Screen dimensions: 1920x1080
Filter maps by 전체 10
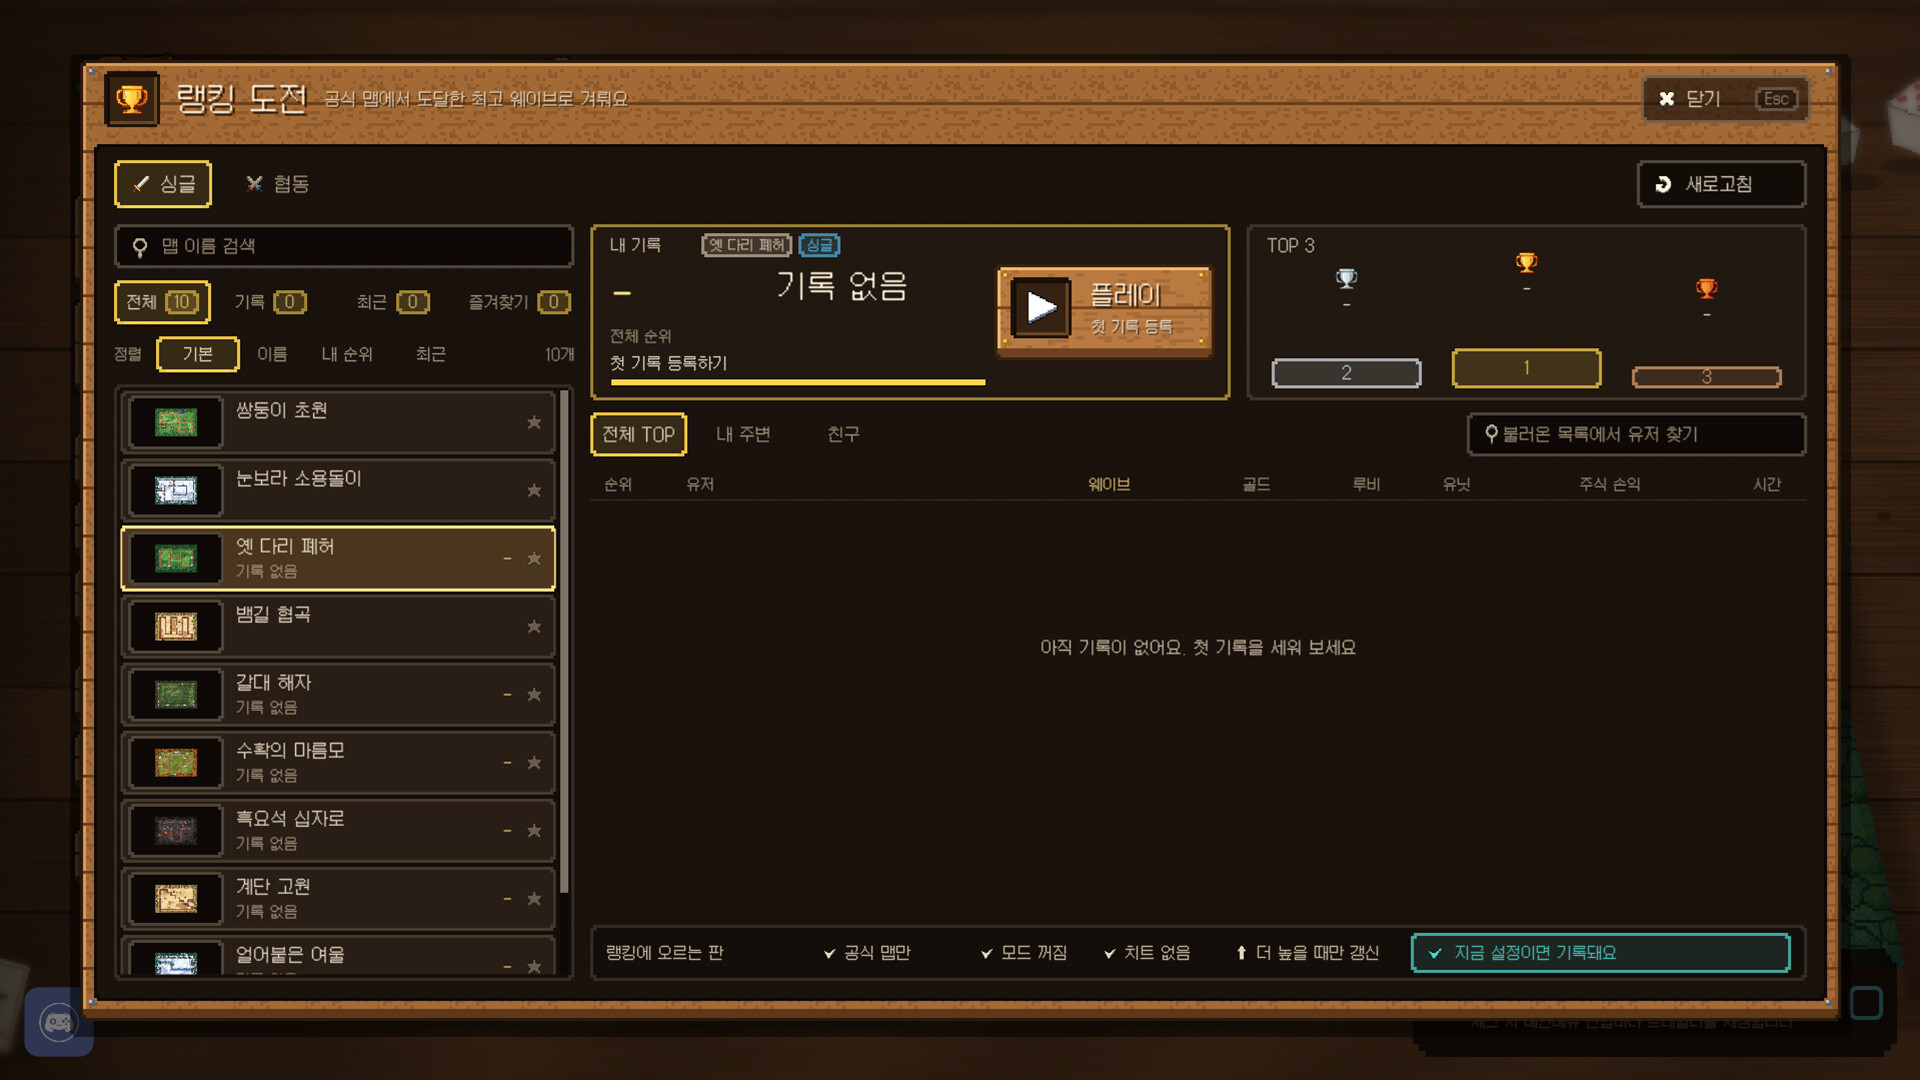coord(162,302)
